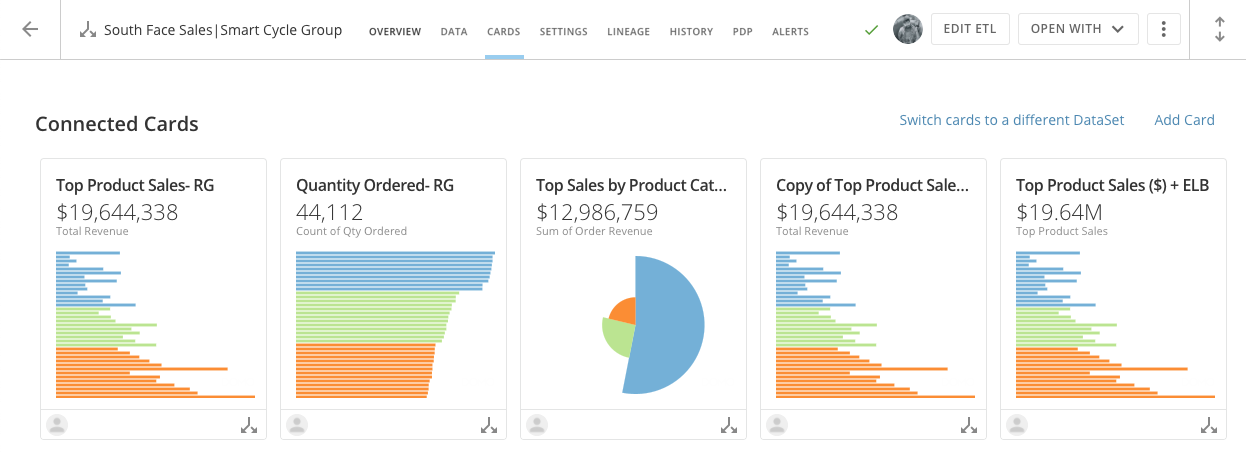Open the Quantity Ordered- RG card title
Image resolution: width=1246 pixels, height=452 pixels.
tap(374, 185)
